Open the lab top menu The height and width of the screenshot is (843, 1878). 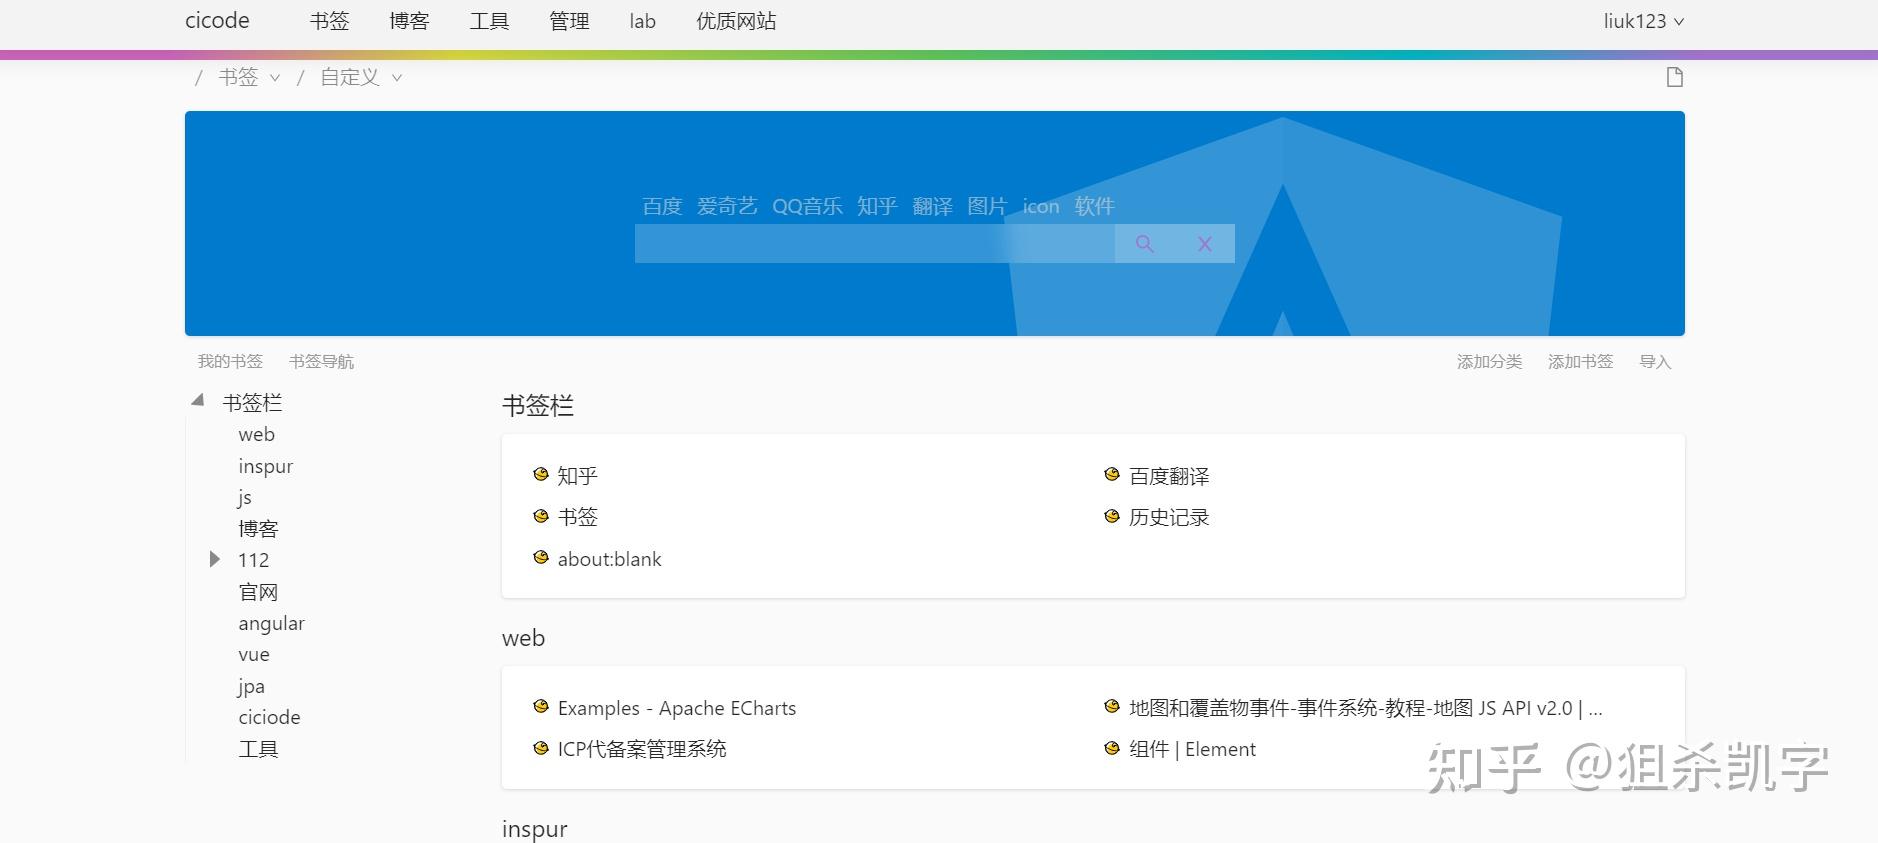click(x=642, y=21)
